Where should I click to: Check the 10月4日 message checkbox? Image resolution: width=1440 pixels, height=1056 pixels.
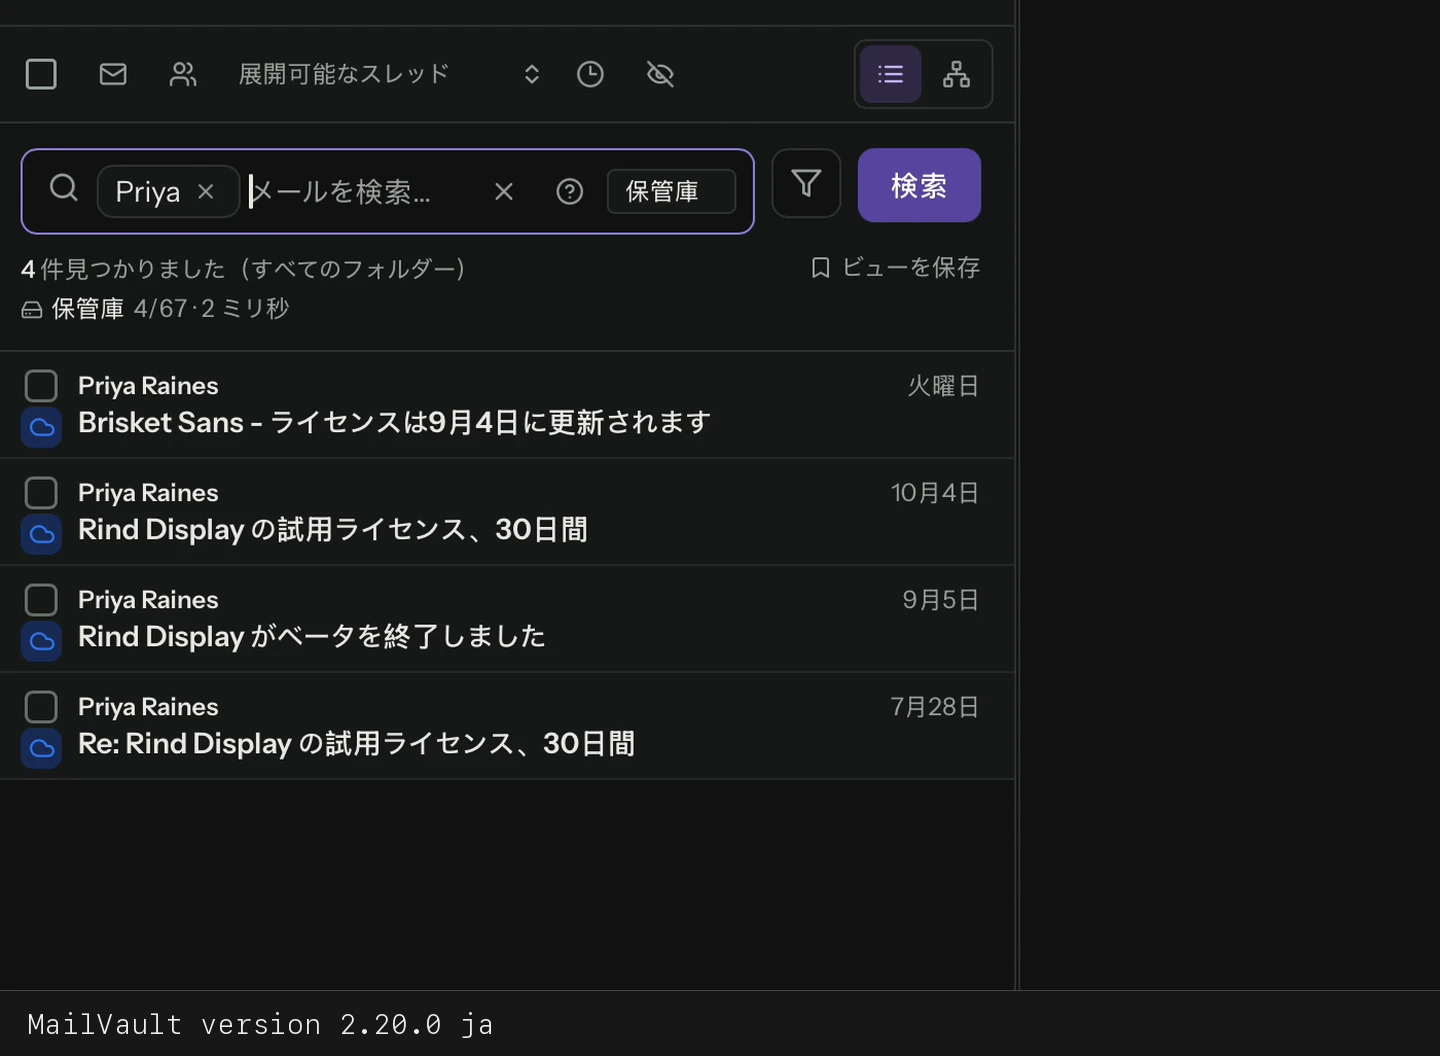point(41,493)
